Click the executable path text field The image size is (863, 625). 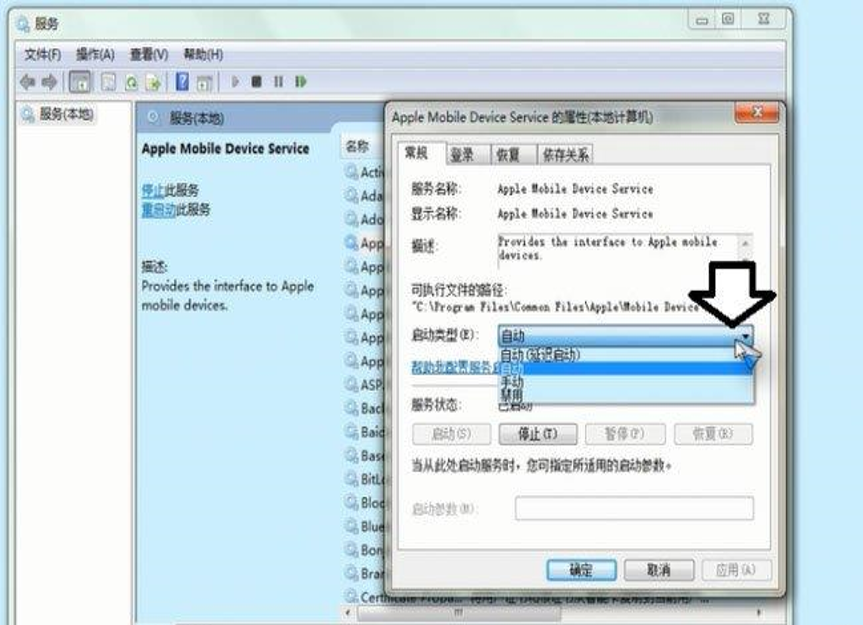(555, 307)
